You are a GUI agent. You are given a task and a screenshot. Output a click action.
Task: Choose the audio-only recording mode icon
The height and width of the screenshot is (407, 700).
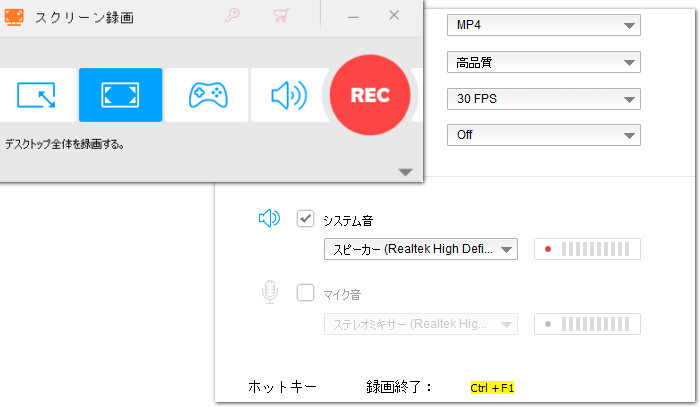[289, 95]
